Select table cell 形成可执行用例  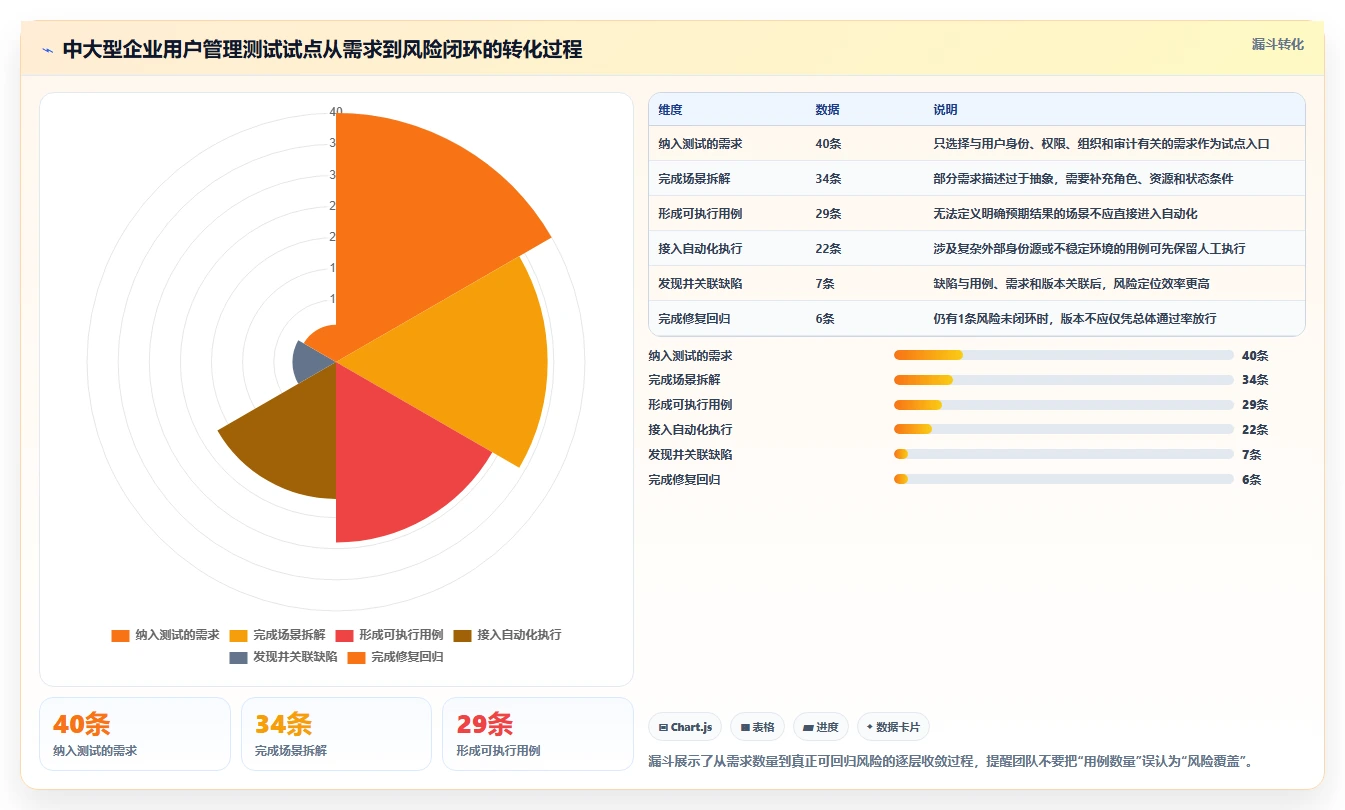pos(700,214)
